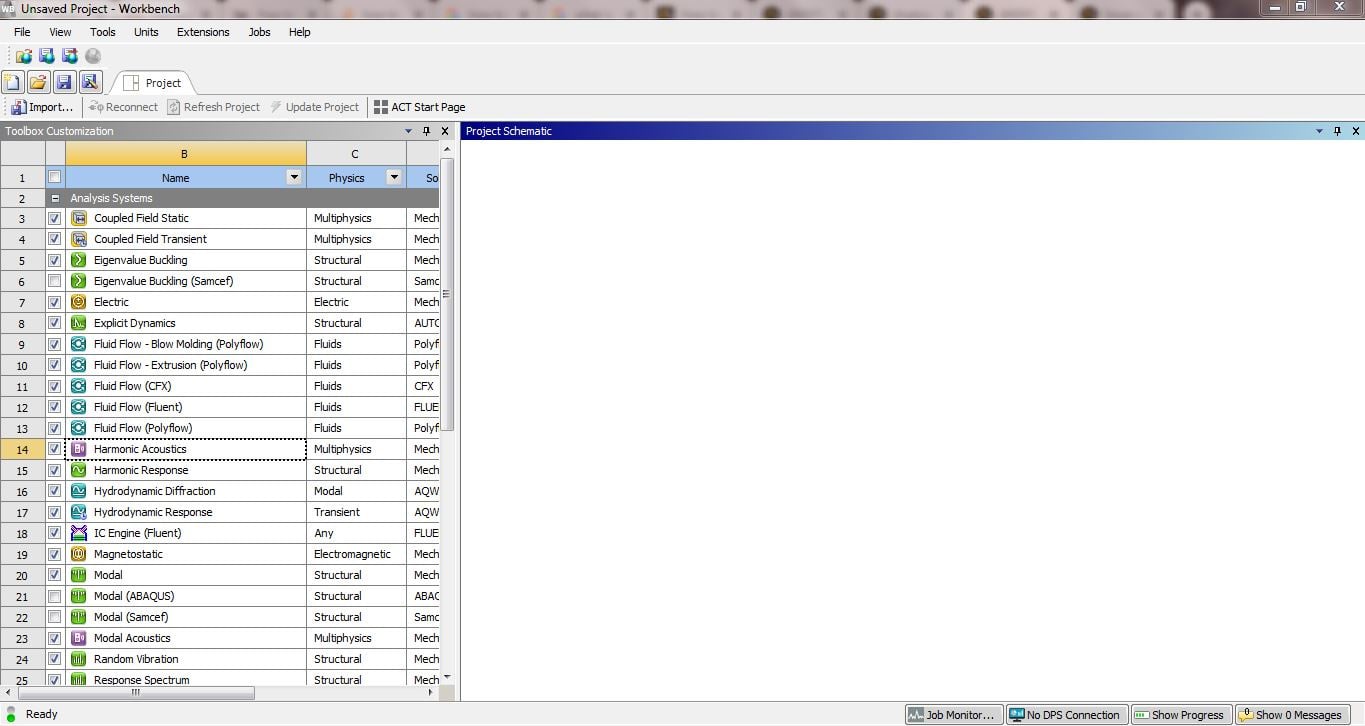Click the Save project disk icon
This screenshot has height=726, width=1365.
pyautogui.click(x=64, y=82)
